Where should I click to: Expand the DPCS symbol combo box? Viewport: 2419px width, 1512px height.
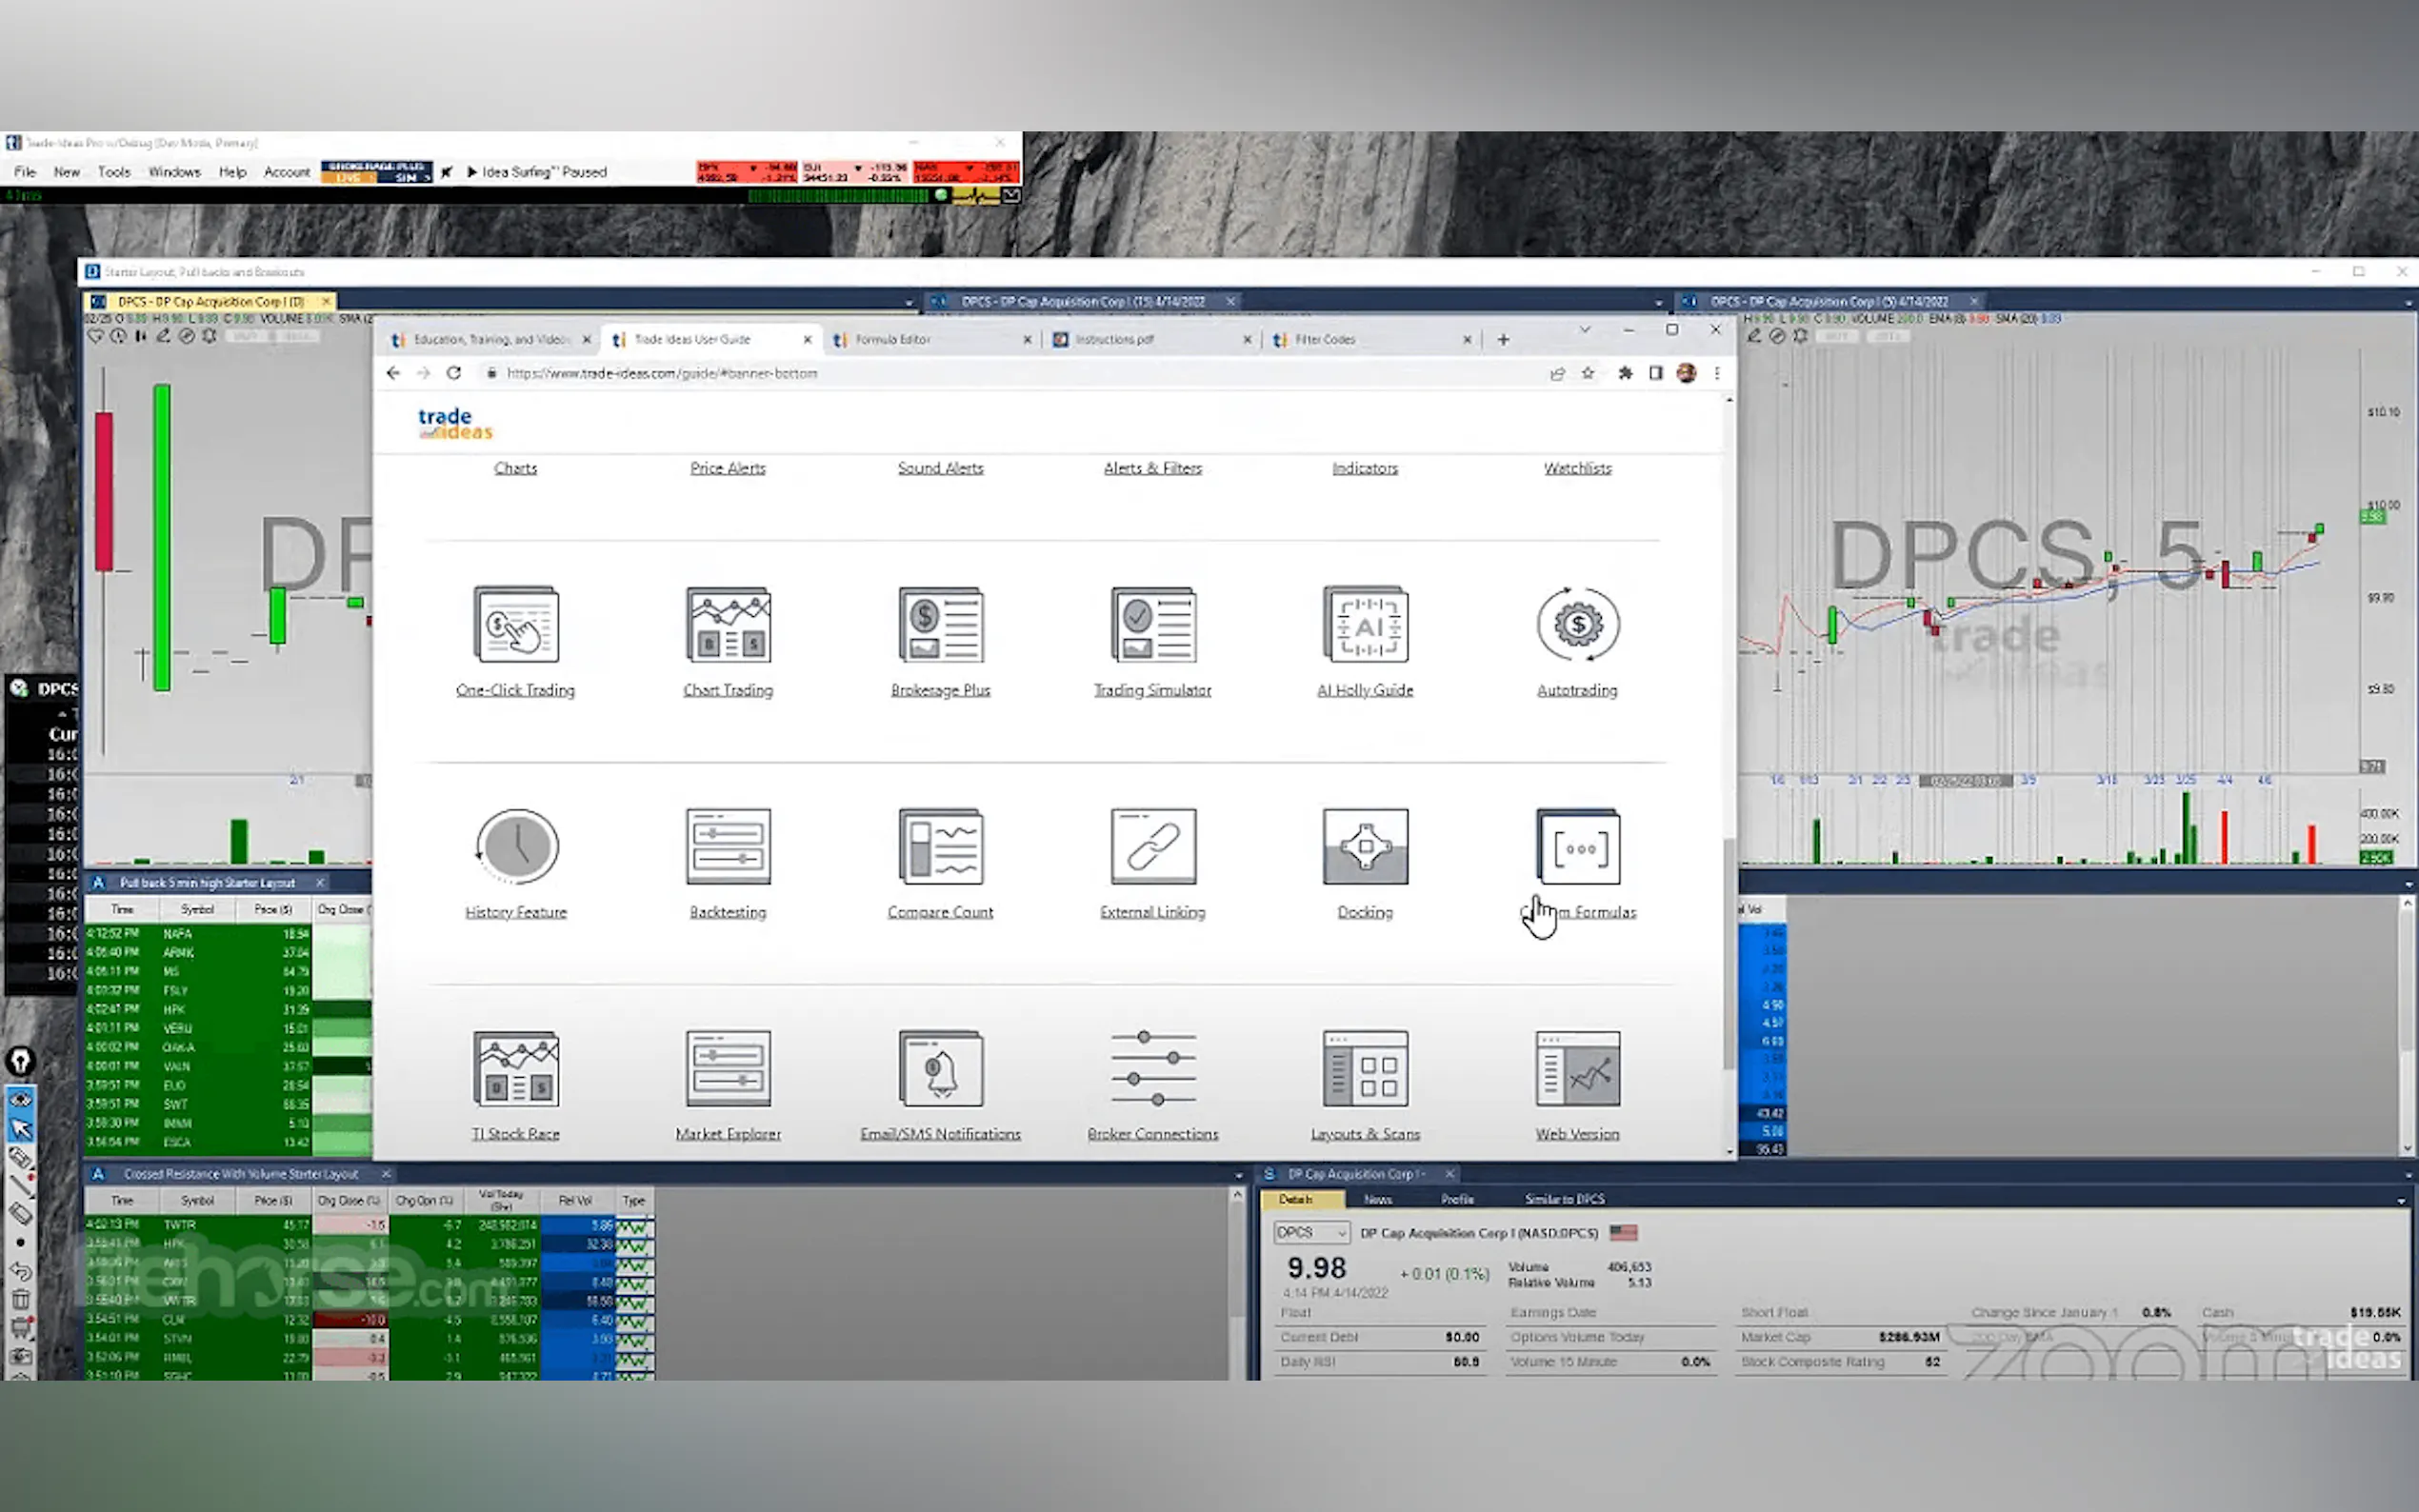[x=1341, y=1233]
